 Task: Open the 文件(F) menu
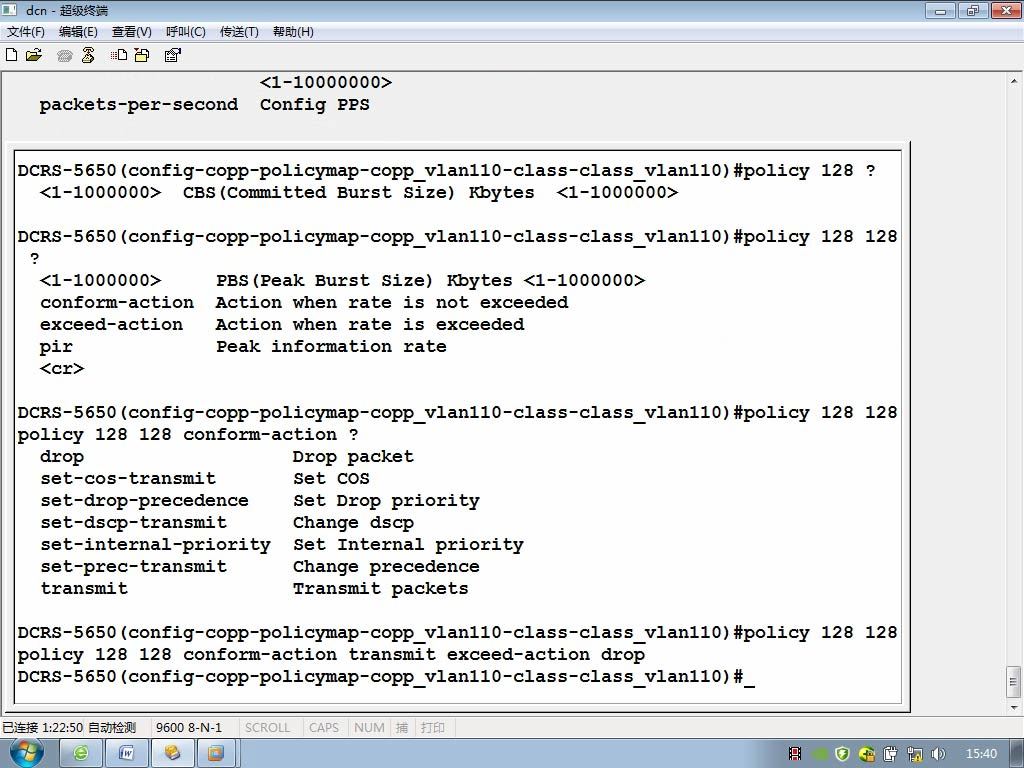click(25, 32)
